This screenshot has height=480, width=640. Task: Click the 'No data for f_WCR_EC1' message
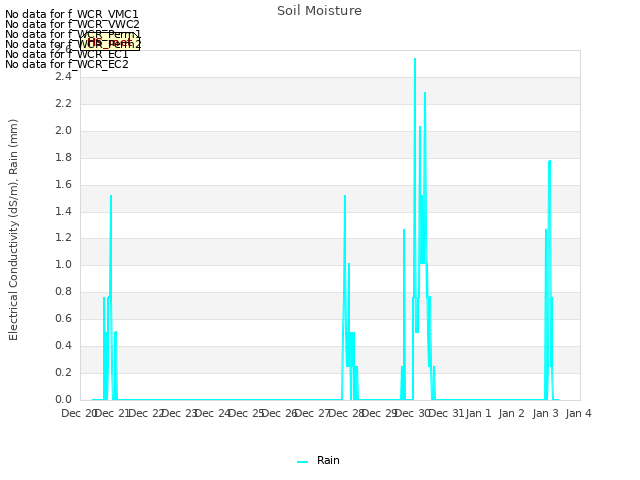tap(67, 54)
